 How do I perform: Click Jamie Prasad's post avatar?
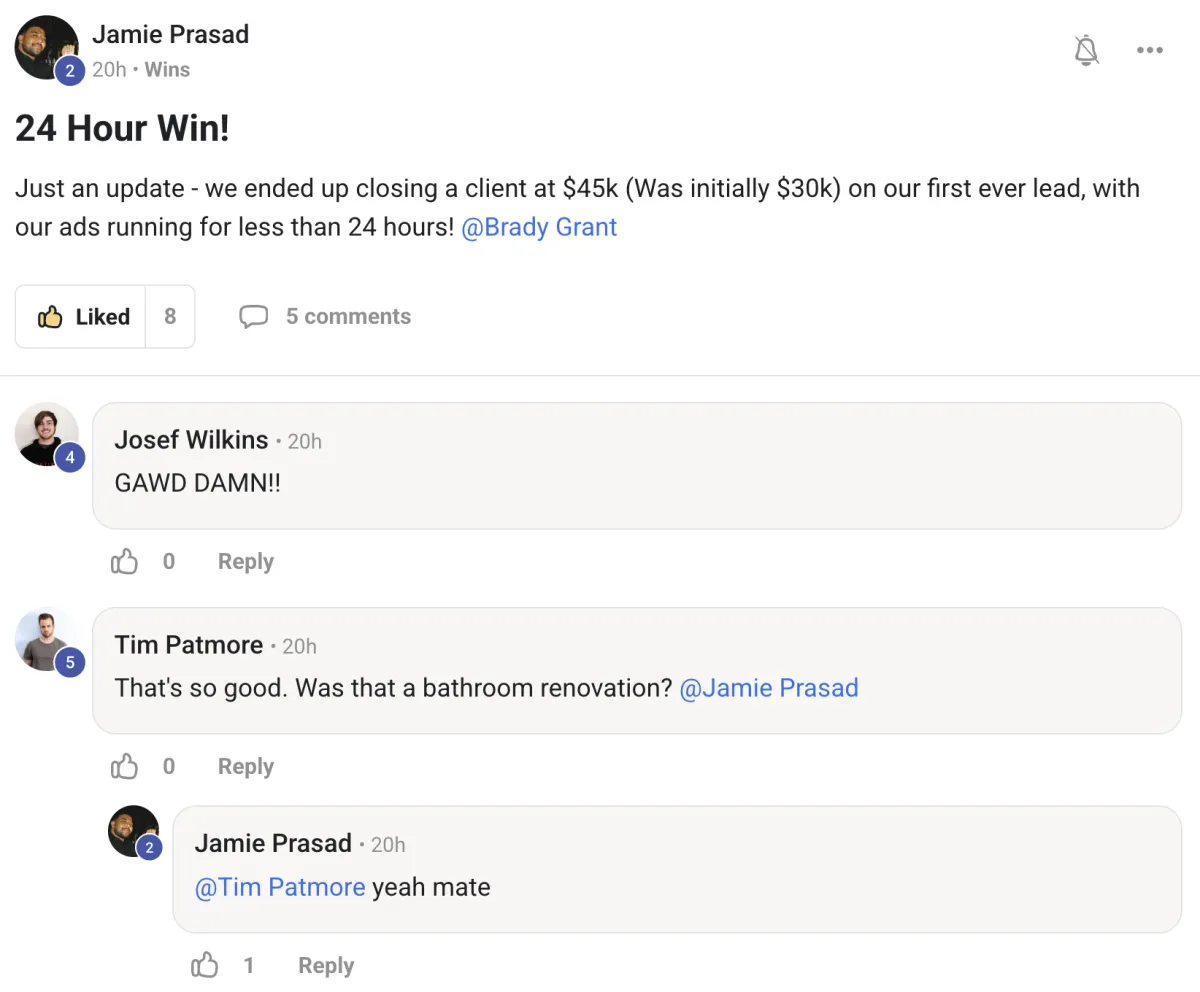(x=46, y=48)
